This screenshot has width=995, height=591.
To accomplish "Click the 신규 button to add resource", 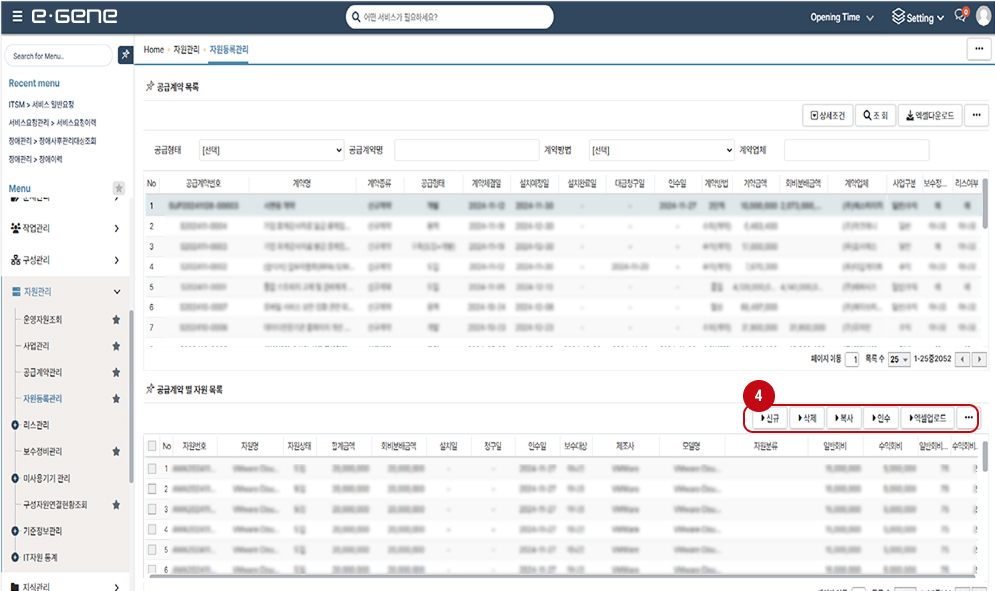I will (767, 418).
